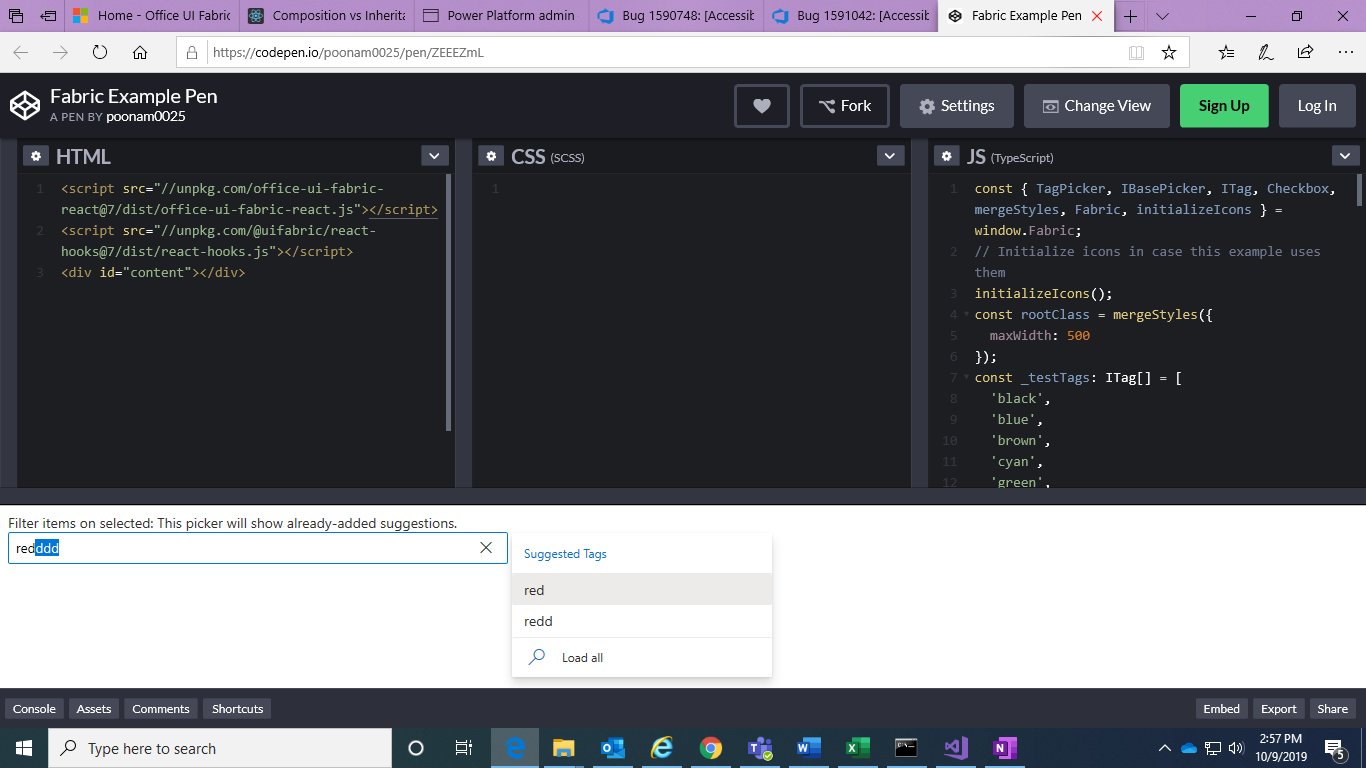Fork this pen
The width and height of the screenshot is (1366, 768).
coord(845,106)
